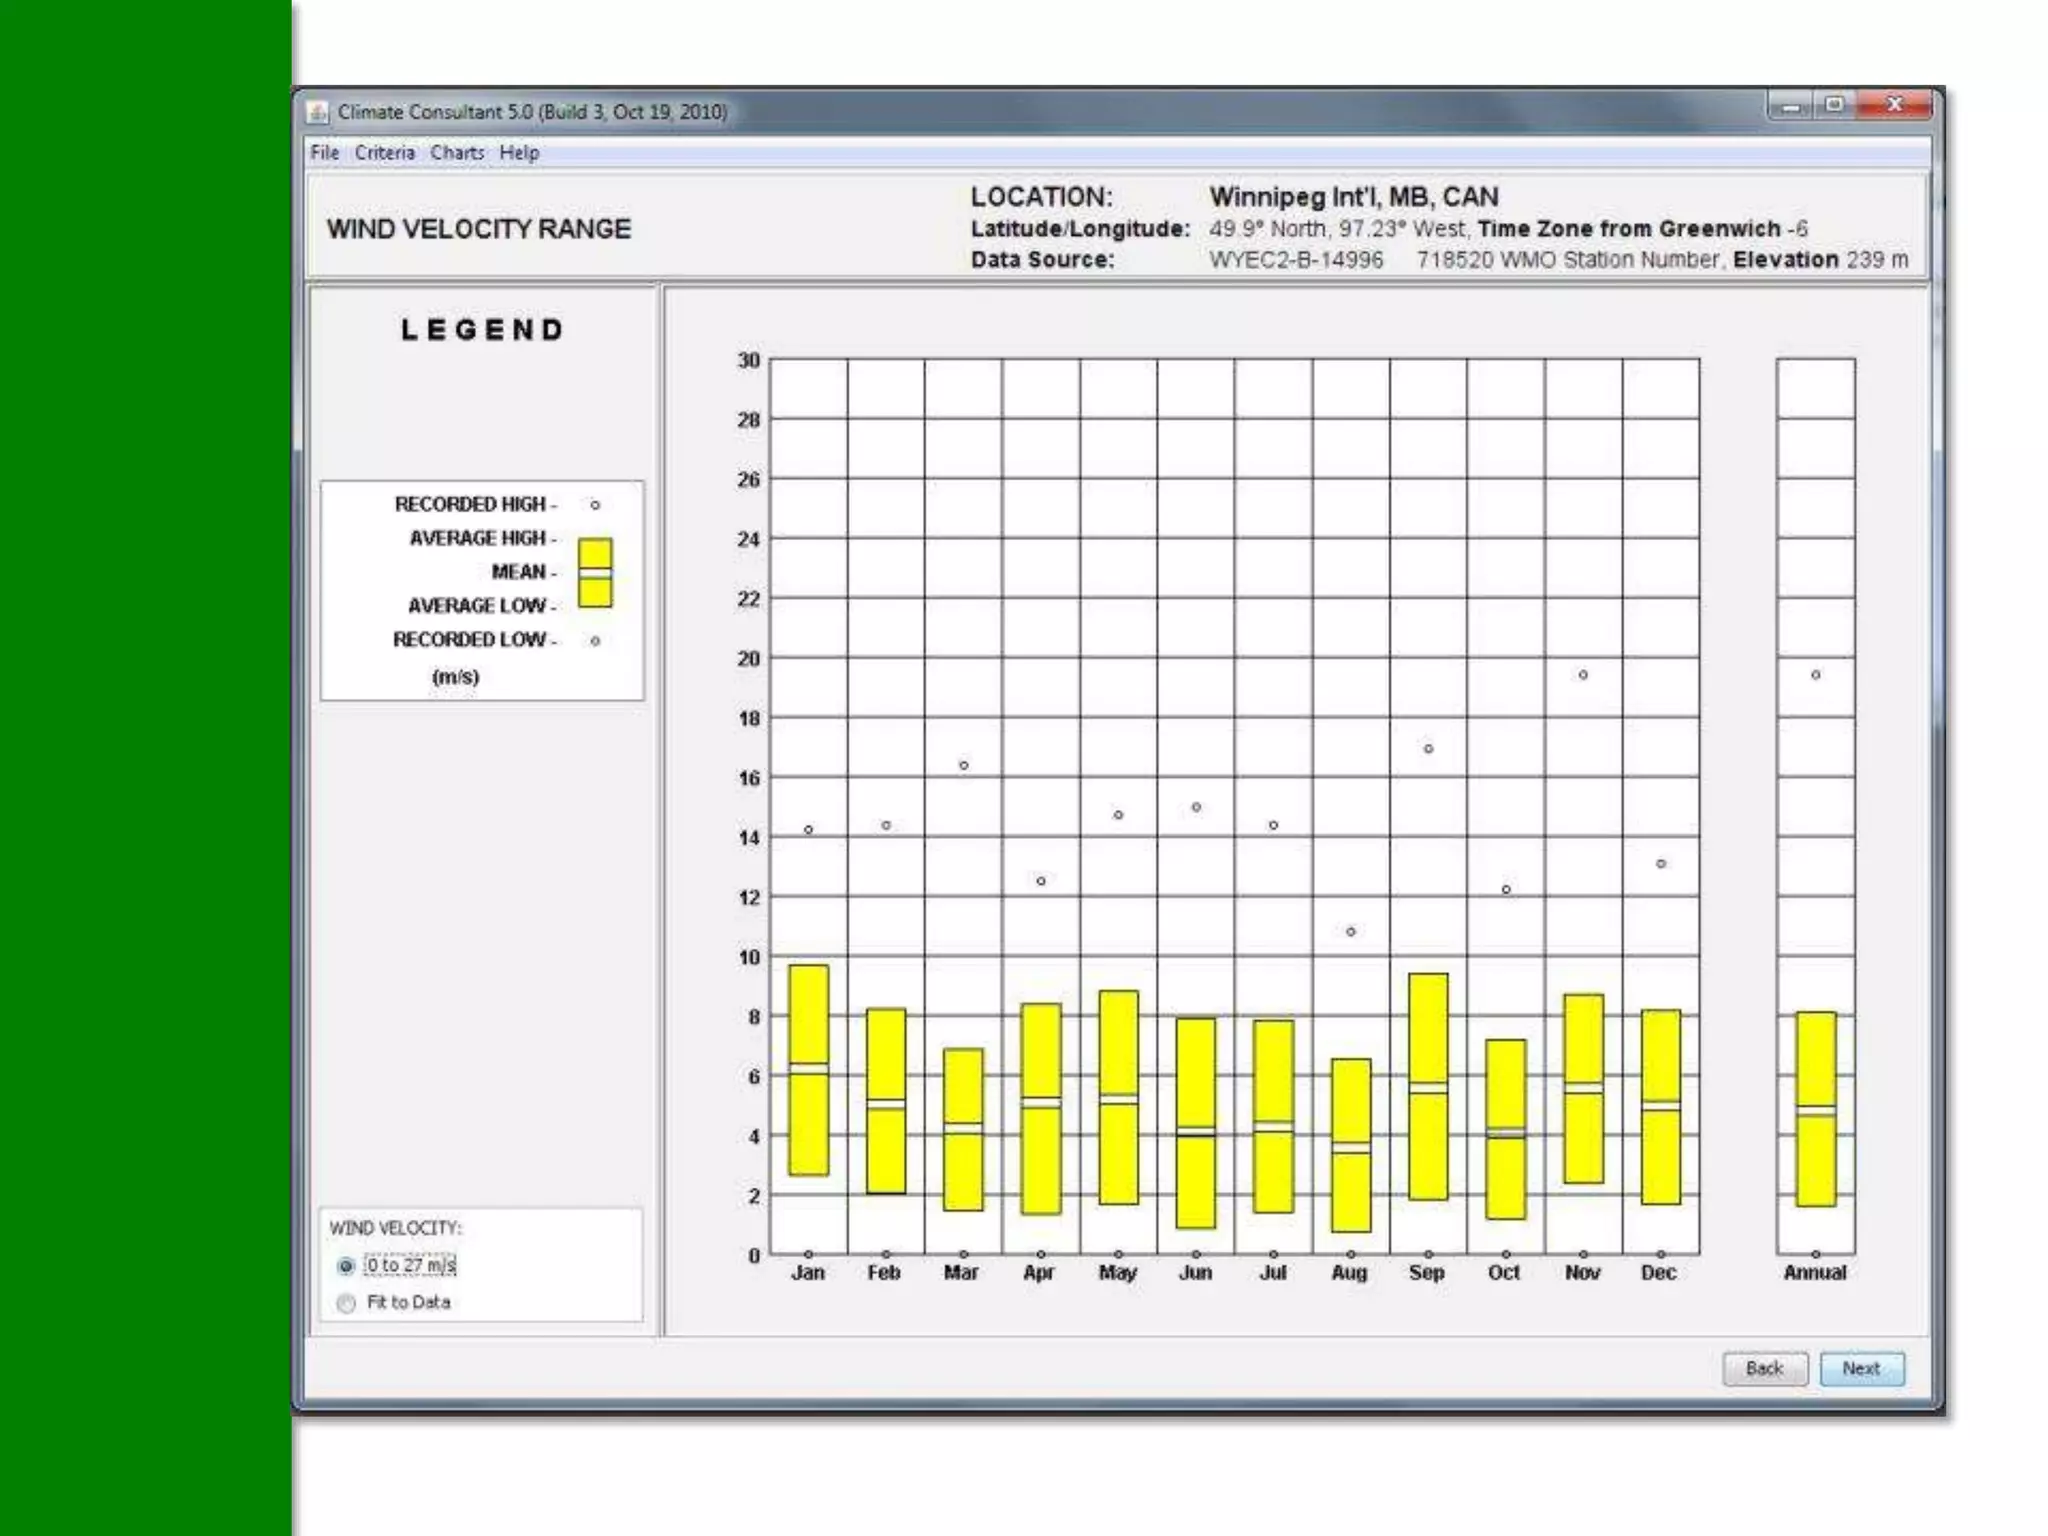This screenshot has width=2048, height=1536.
Task: Click November's recorded high wind data point
Action: pyautogui.click(x=1583, y=675)
